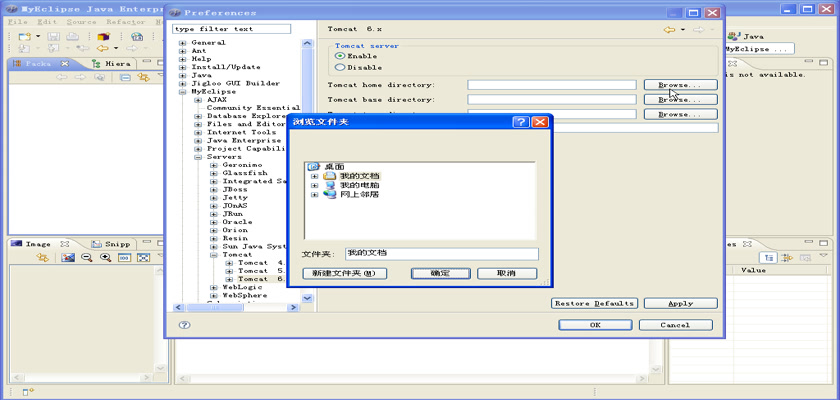Image resolution: width=840 pixels, height=400 pixels.
Task: Open the File menu
Action: pos(18,22)
